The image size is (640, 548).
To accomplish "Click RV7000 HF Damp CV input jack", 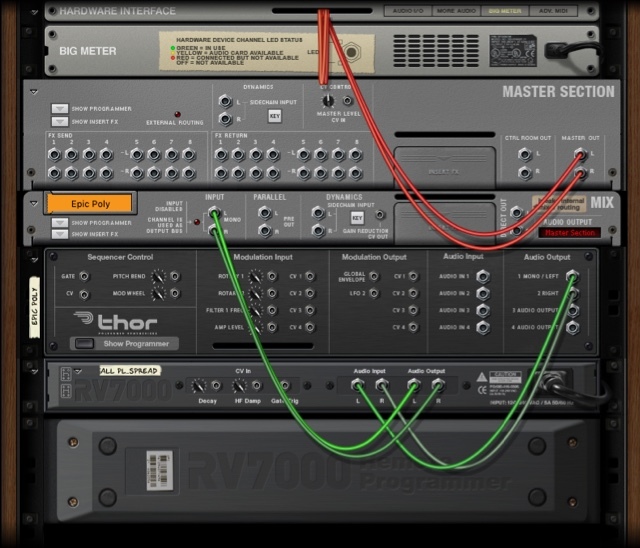I will click(256, 385).
